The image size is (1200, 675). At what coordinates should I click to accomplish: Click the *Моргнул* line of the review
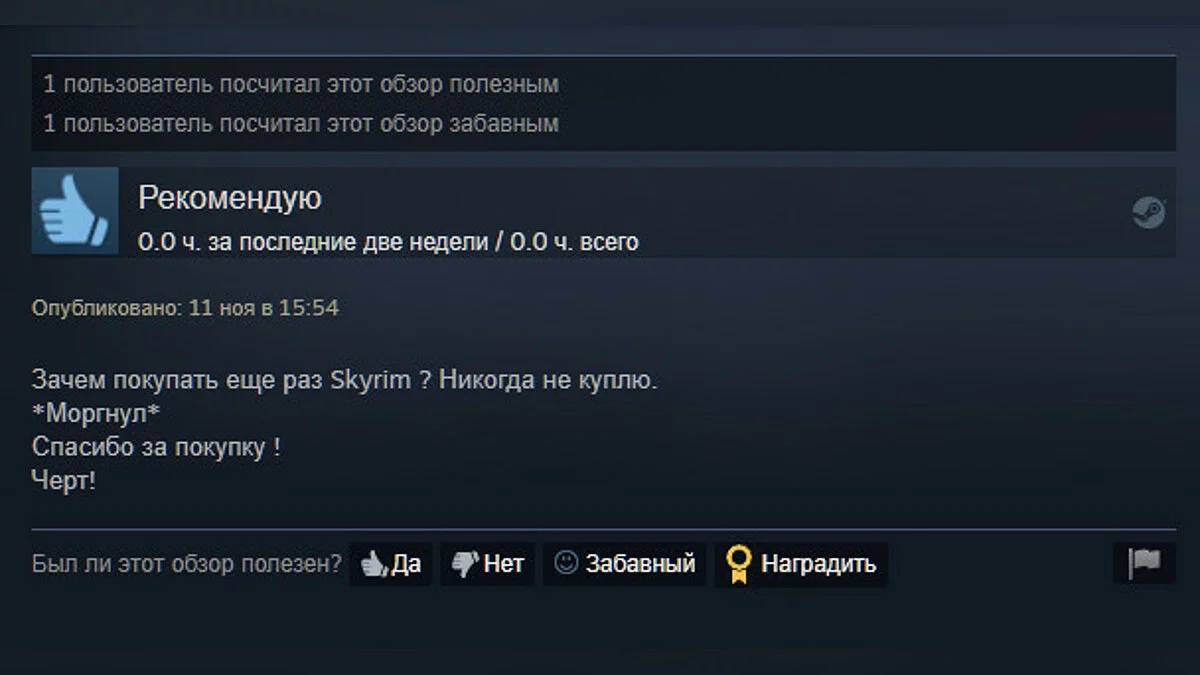pyautogui.click(x=96, y=414)
